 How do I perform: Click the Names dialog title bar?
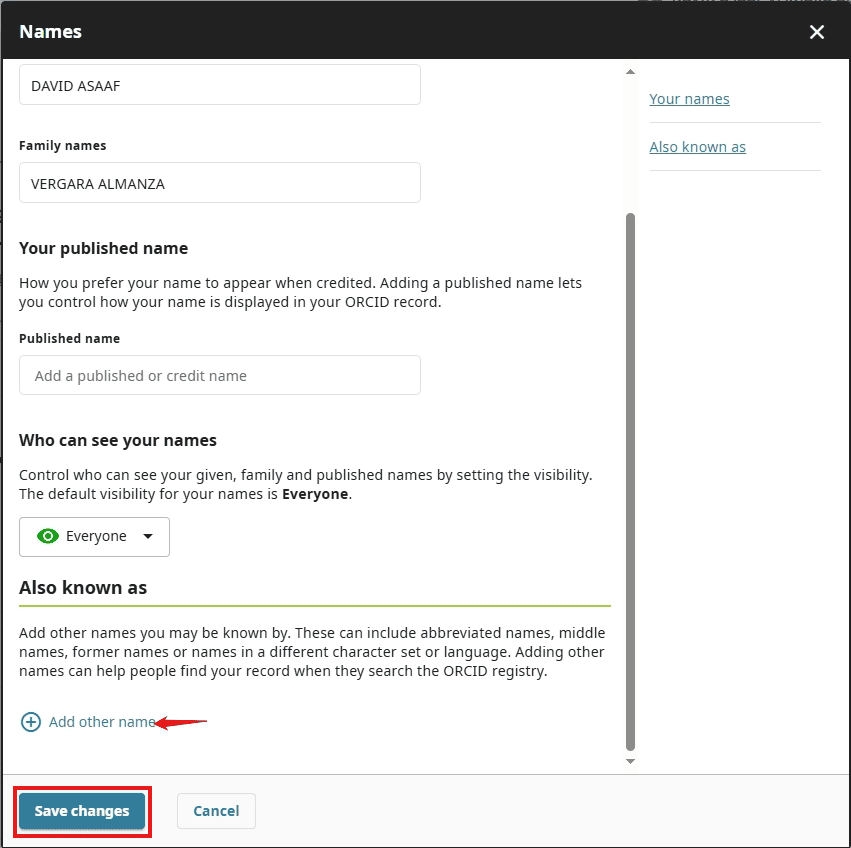tap(400, 32)
